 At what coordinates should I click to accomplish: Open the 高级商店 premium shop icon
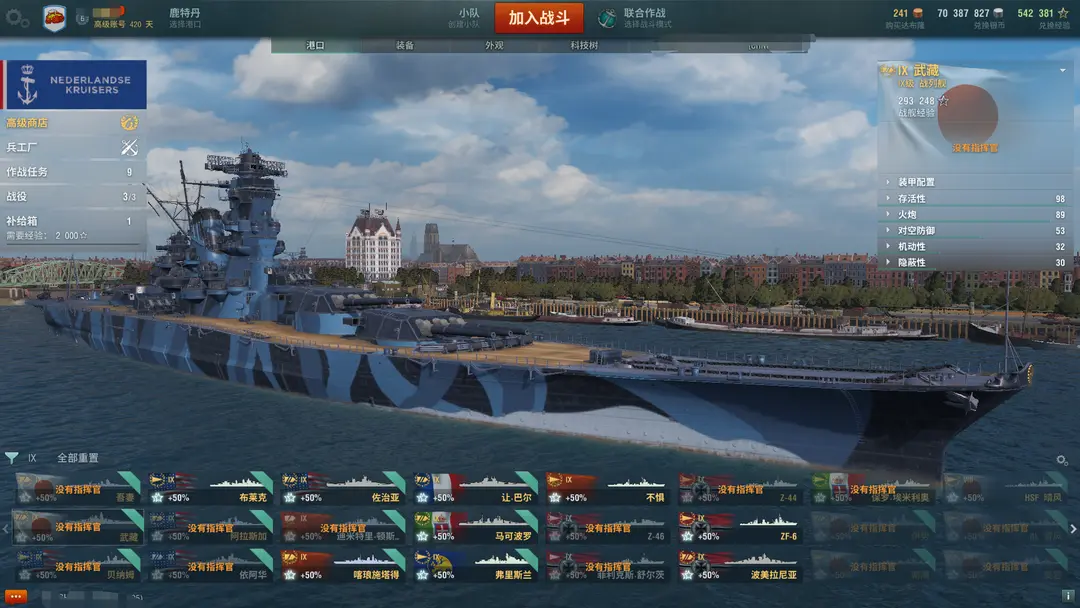[x=129, y=123]
